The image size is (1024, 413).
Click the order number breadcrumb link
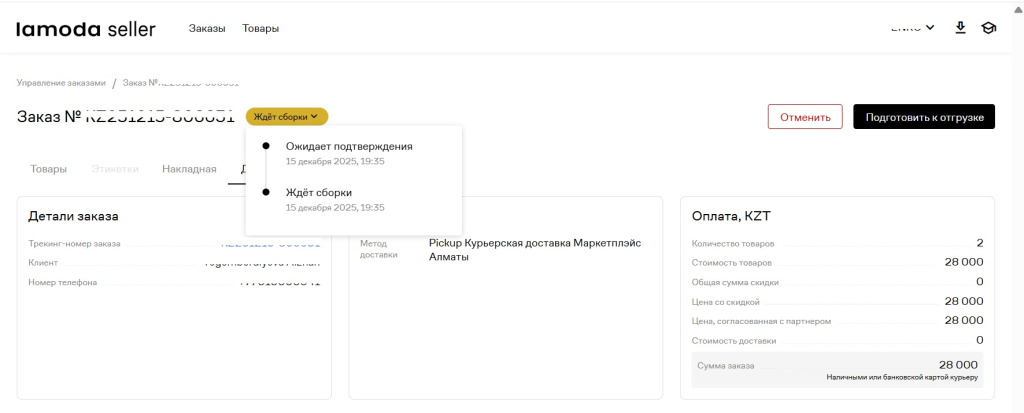pos(180,83)
